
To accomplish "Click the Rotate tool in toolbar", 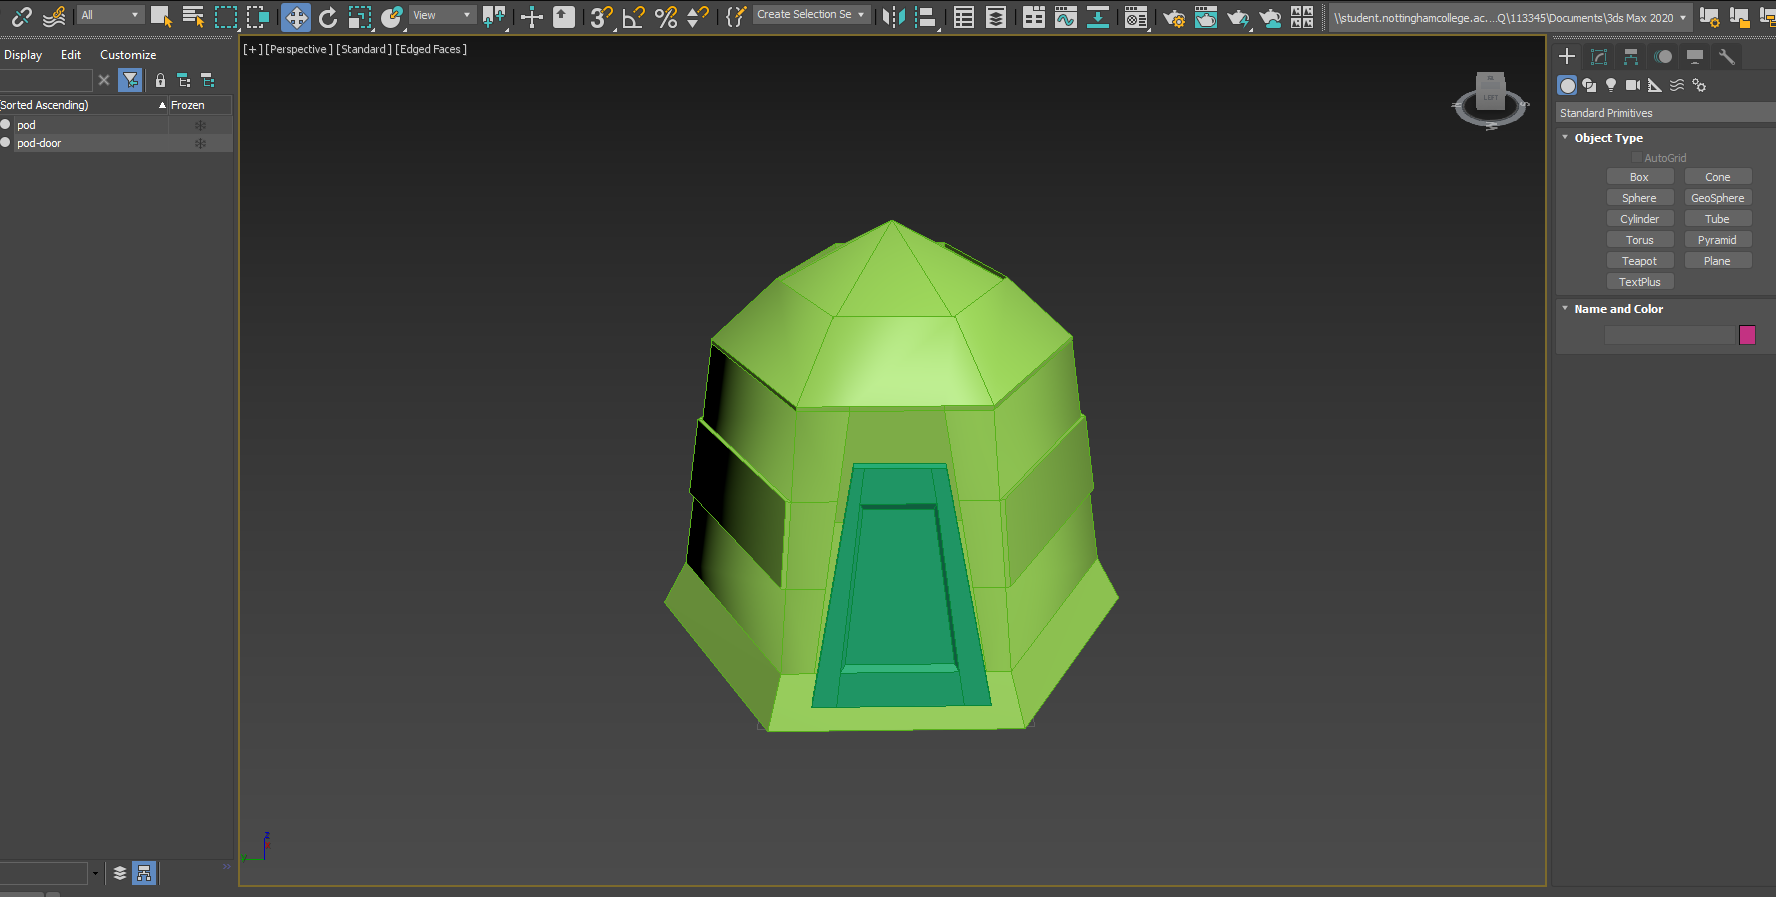I will pyautogui.click(x=328, y=17).
